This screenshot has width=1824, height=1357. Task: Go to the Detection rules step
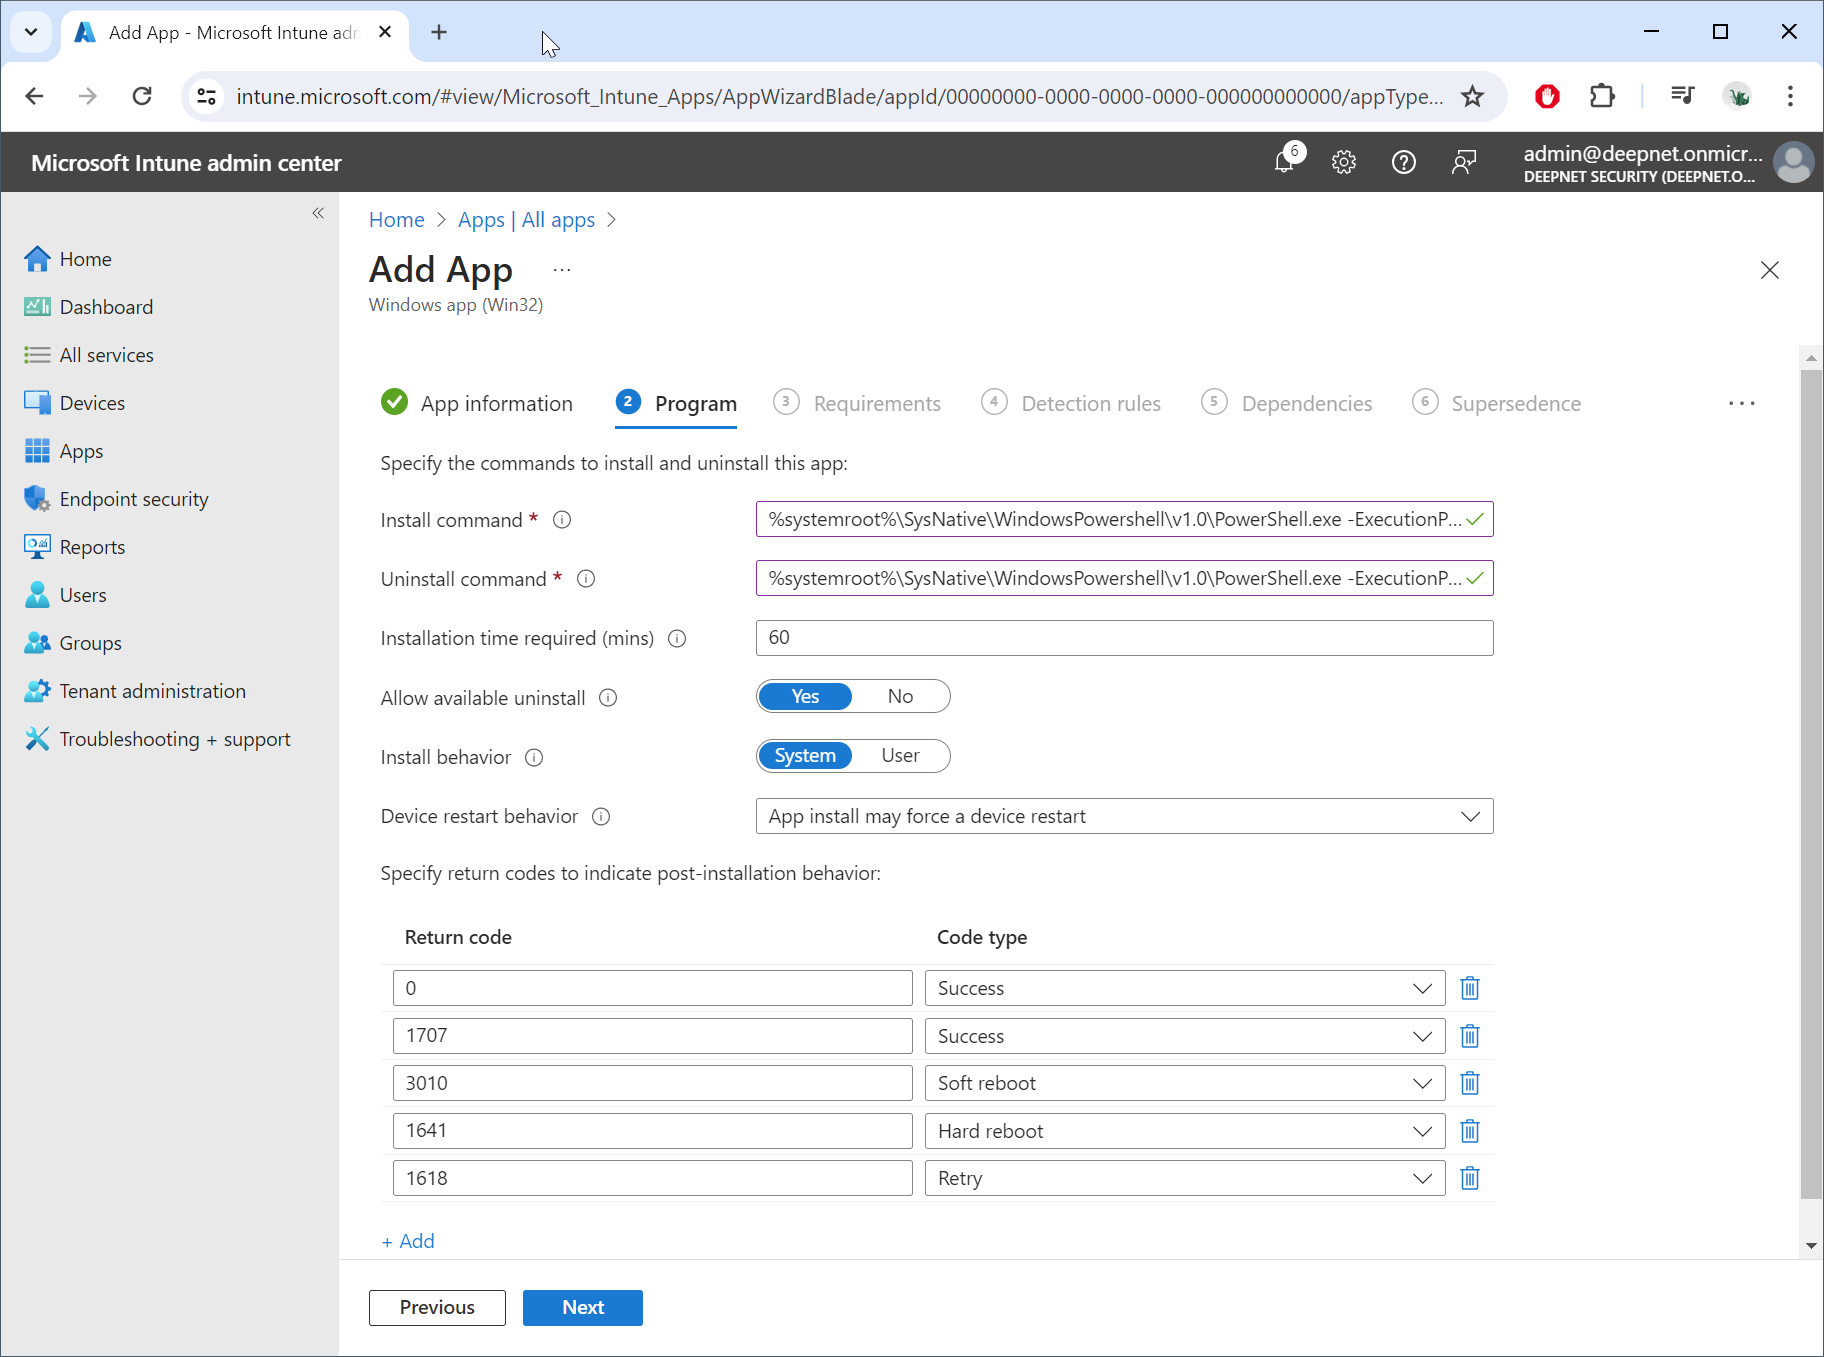point(1090,404)
